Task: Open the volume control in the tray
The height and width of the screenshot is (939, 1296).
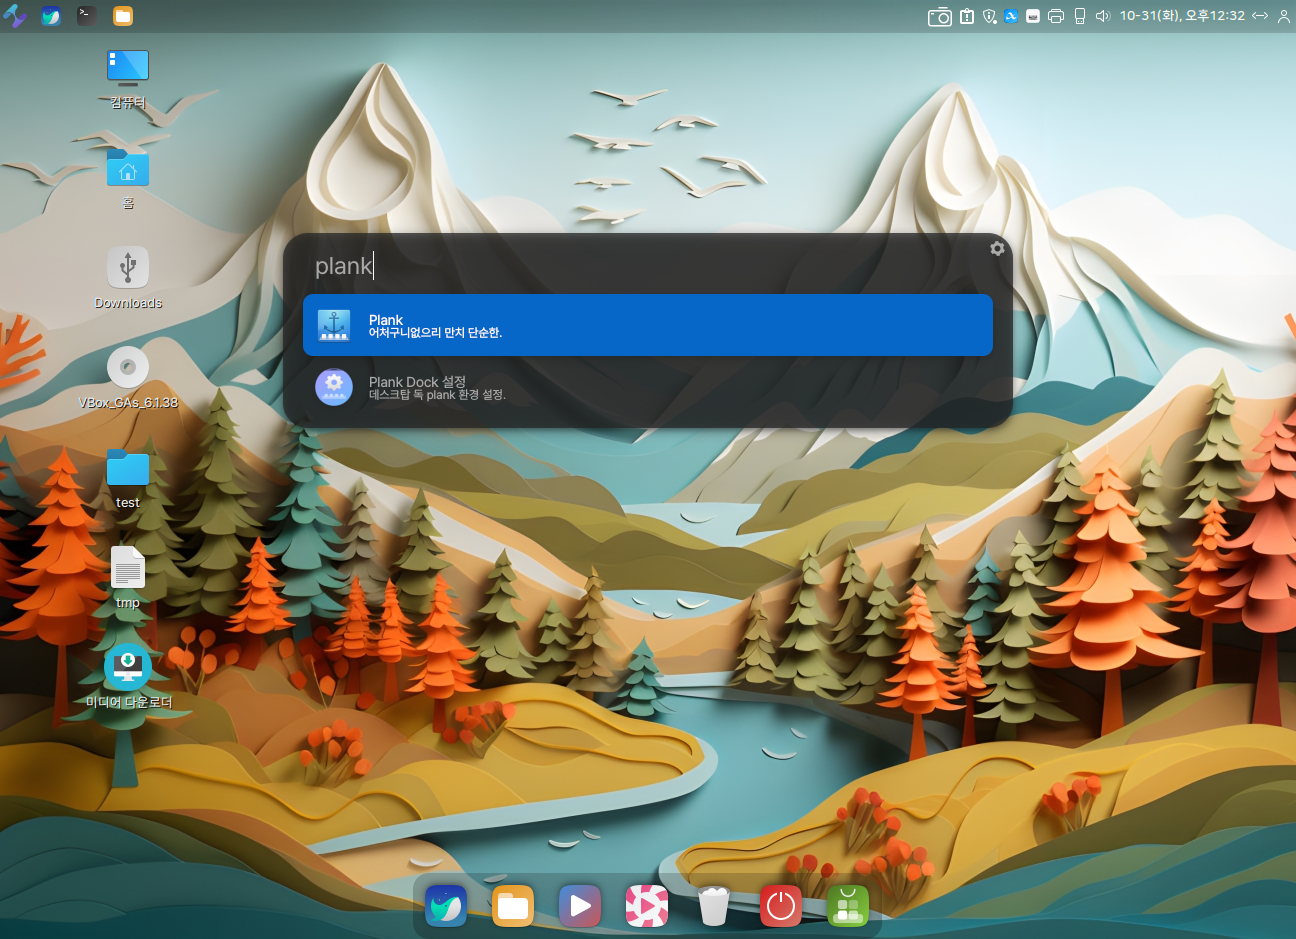Action: click(x=1103, y=16)
